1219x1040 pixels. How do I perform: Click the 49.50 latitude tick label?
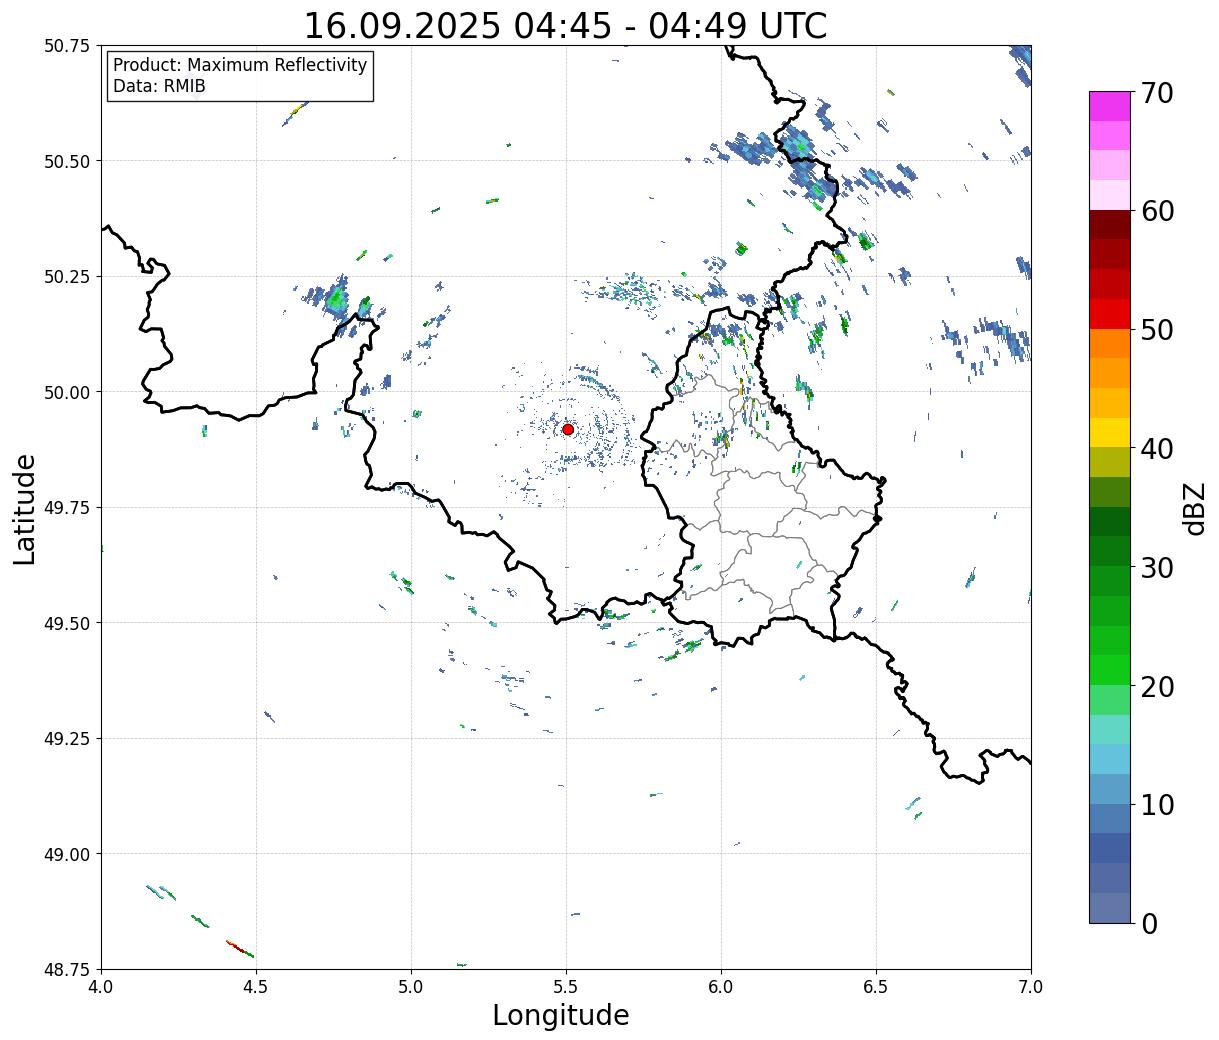coord(67,623)
